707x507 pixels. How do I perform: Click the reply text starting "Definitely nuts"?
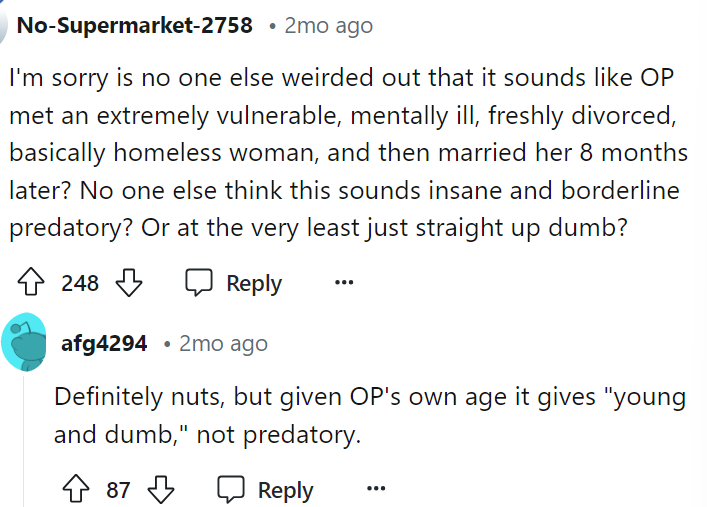pyautogui.click(x=370, y=416)
